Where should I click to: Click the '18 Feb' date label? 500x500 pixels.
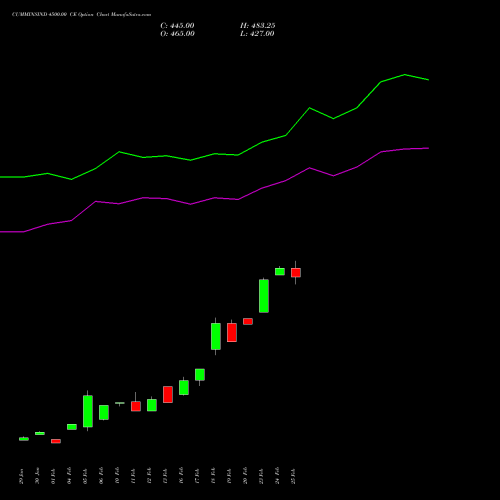[x=213, y=476]
